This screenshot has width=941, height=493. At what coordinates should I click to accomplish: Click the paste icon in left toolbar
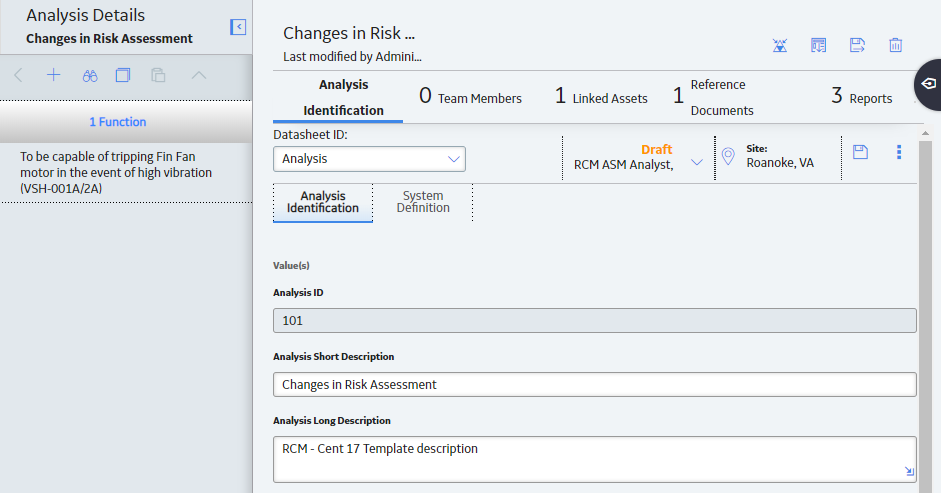(x=158, y=75)
